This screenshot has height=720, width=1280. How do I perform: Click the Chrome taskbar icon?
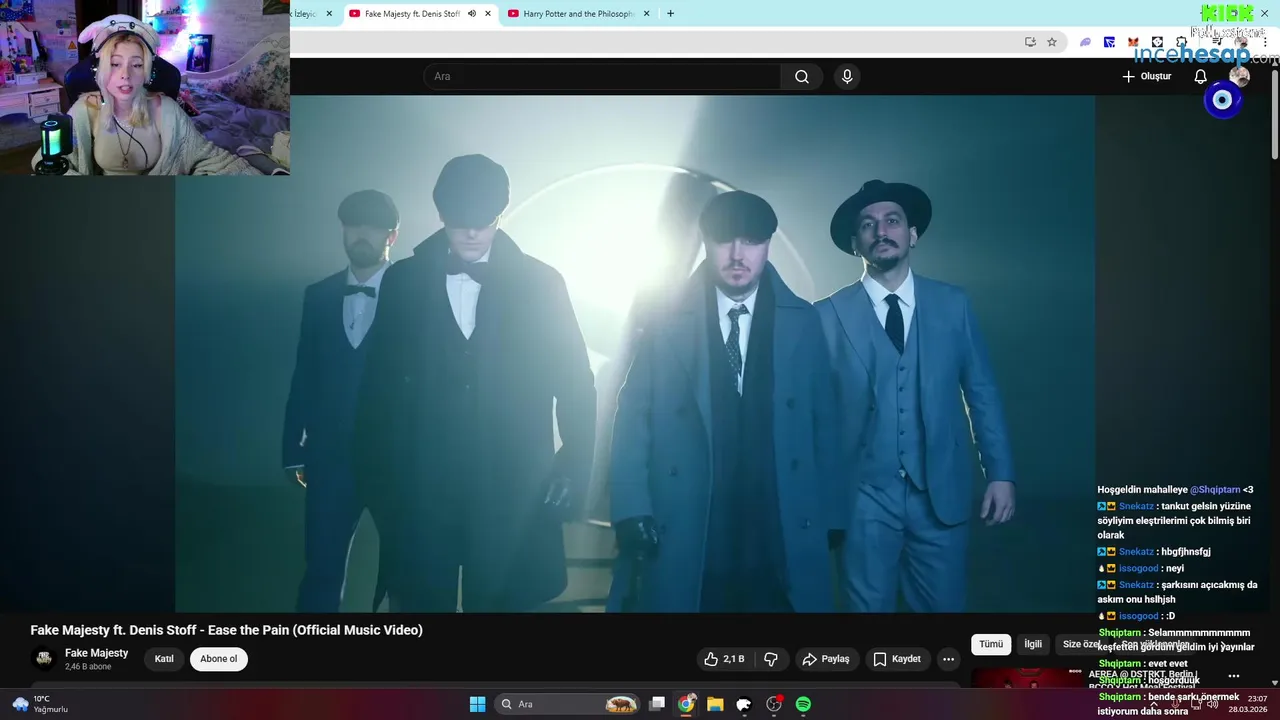coord(686,704)
